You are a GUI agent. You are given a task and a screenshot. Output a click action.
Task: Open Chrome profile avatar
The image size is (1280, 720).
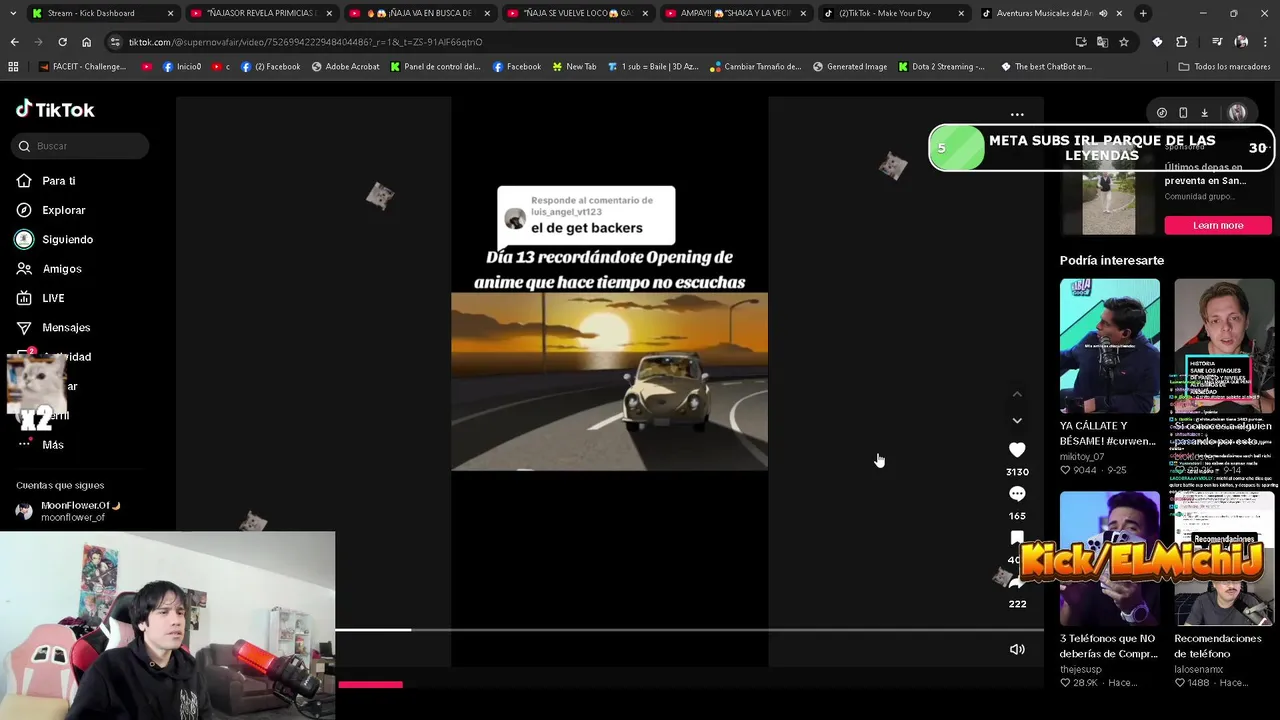[x=1241, y=42]
